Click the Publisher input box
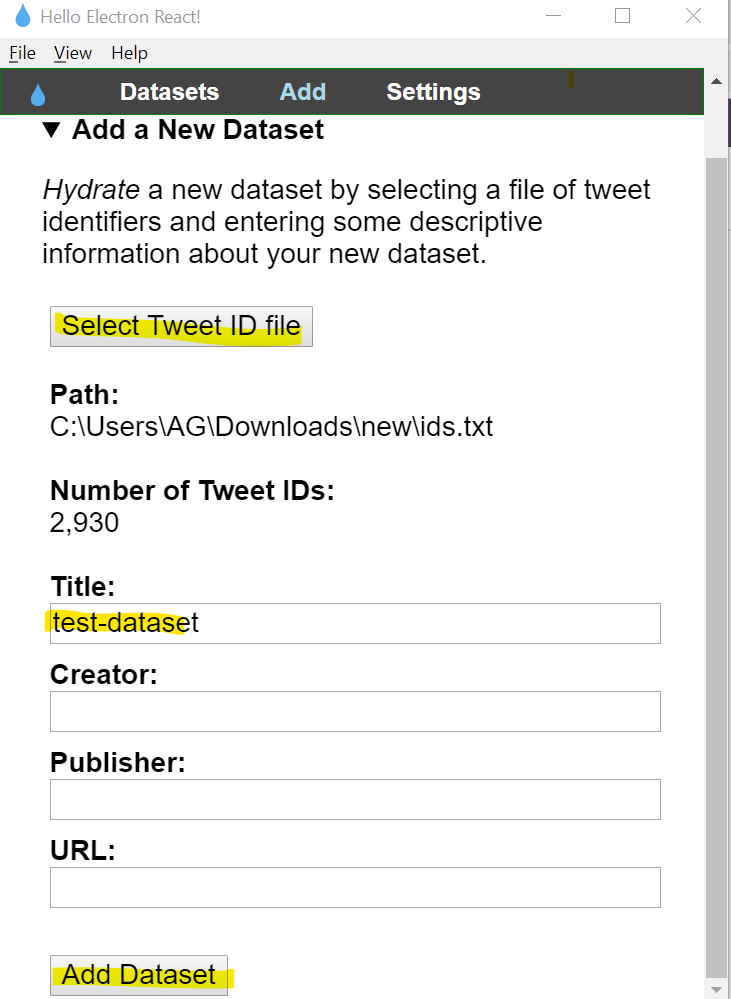 [355, 799]
